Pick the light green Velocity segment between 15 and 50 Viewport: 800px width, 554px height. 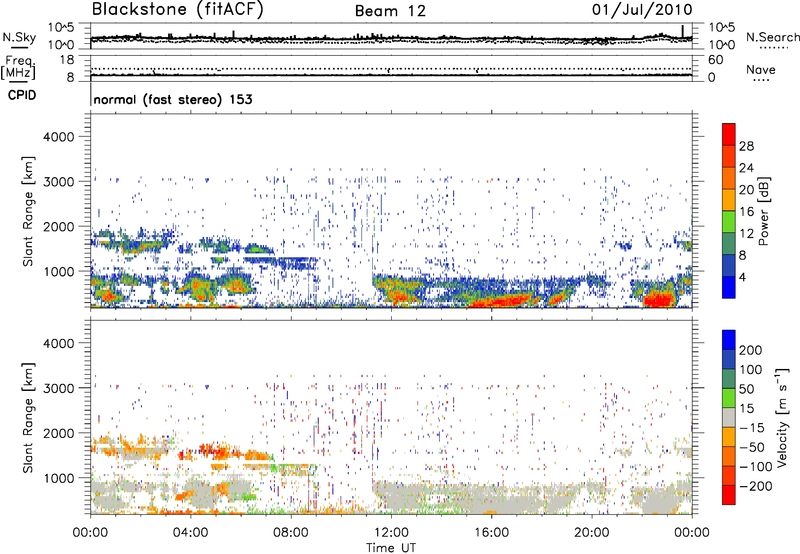[x=729, y=398]
